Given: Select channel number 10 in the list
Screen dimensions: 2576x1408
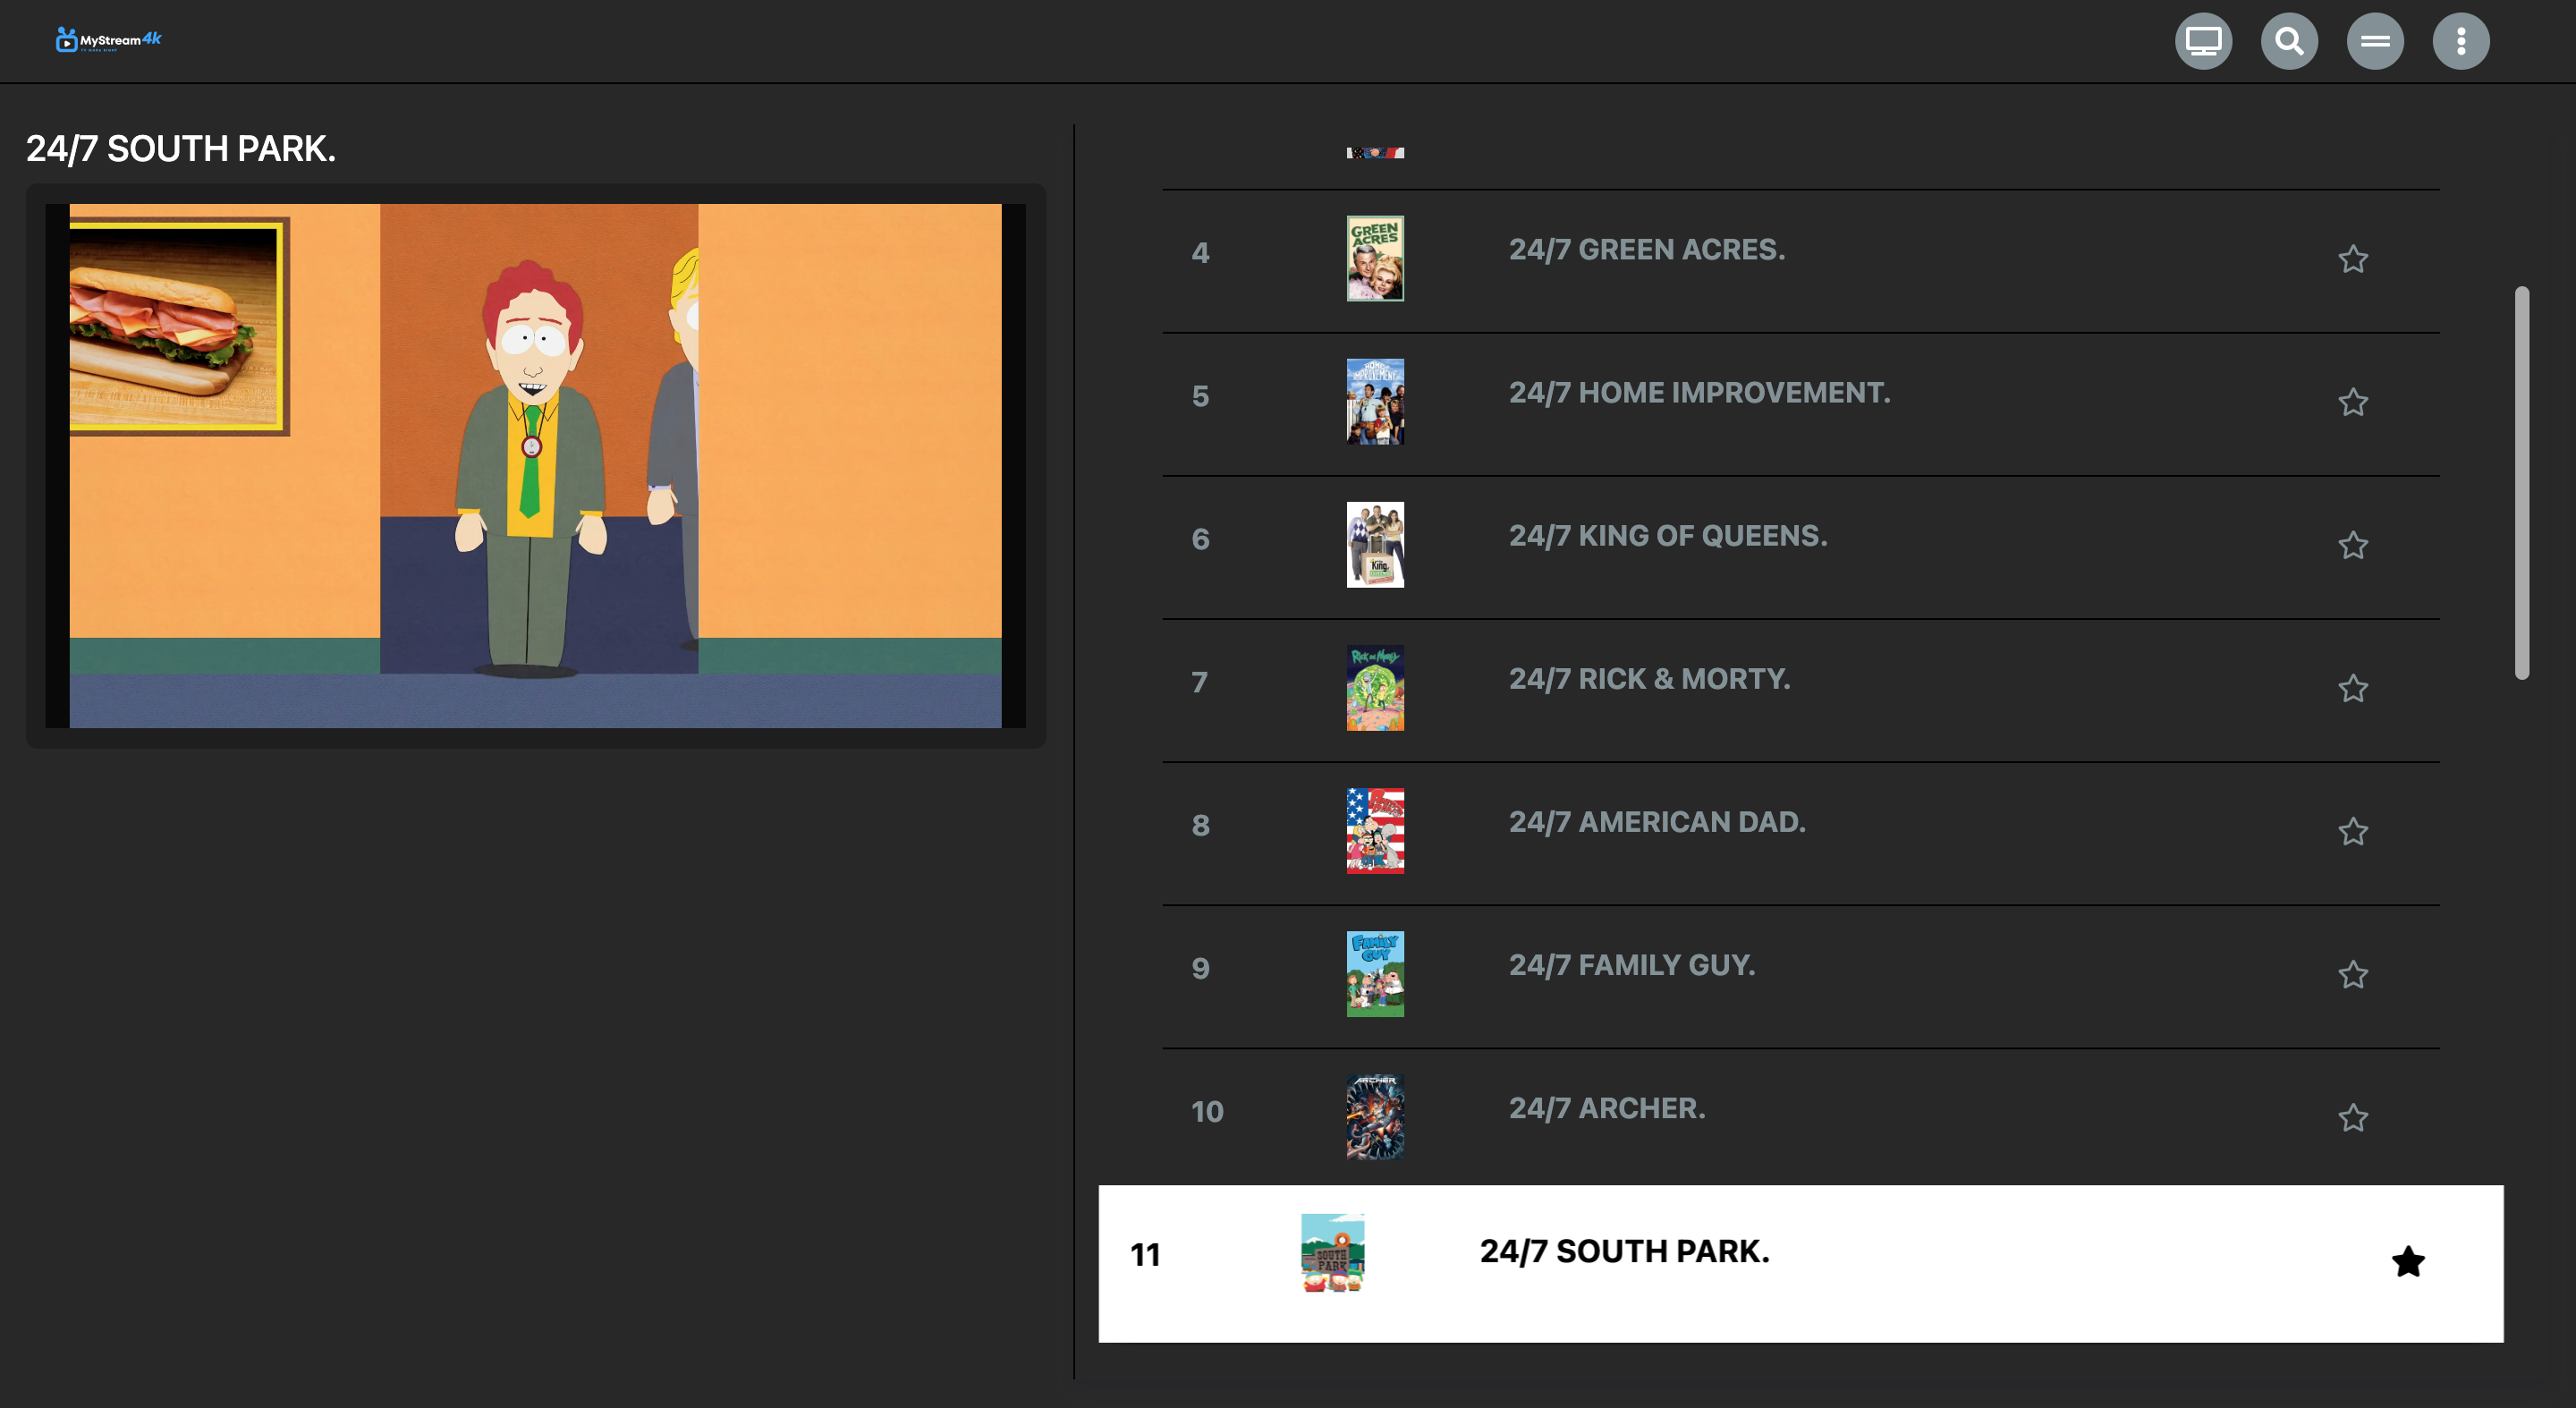Looking at the screenshot, I should tap(1207, 1111).
